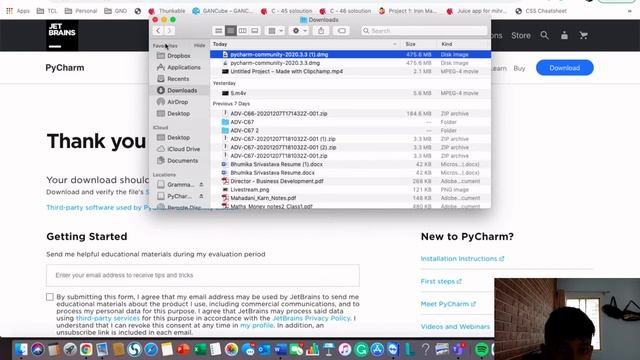The image size is (640, 360).
Task: Click the JetBrains site search magnifier icon
Action: [x=544, y=36]
